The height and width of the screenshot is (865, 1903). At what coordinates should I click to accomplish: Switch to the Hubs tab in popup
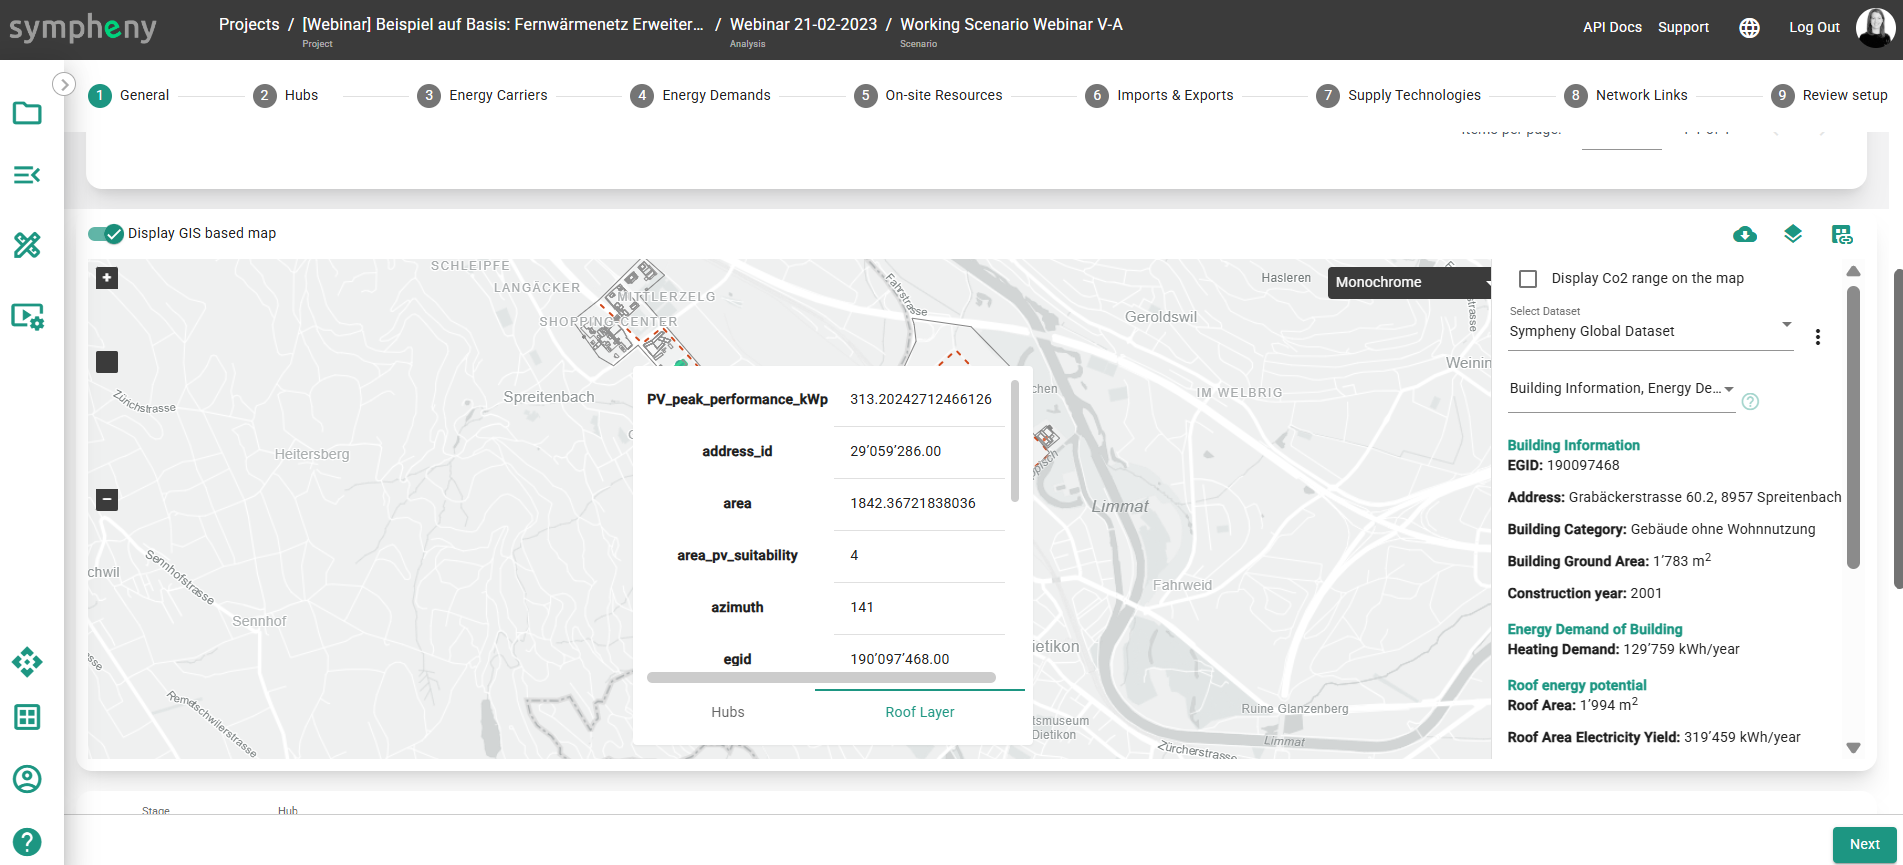tap(727, 712)
